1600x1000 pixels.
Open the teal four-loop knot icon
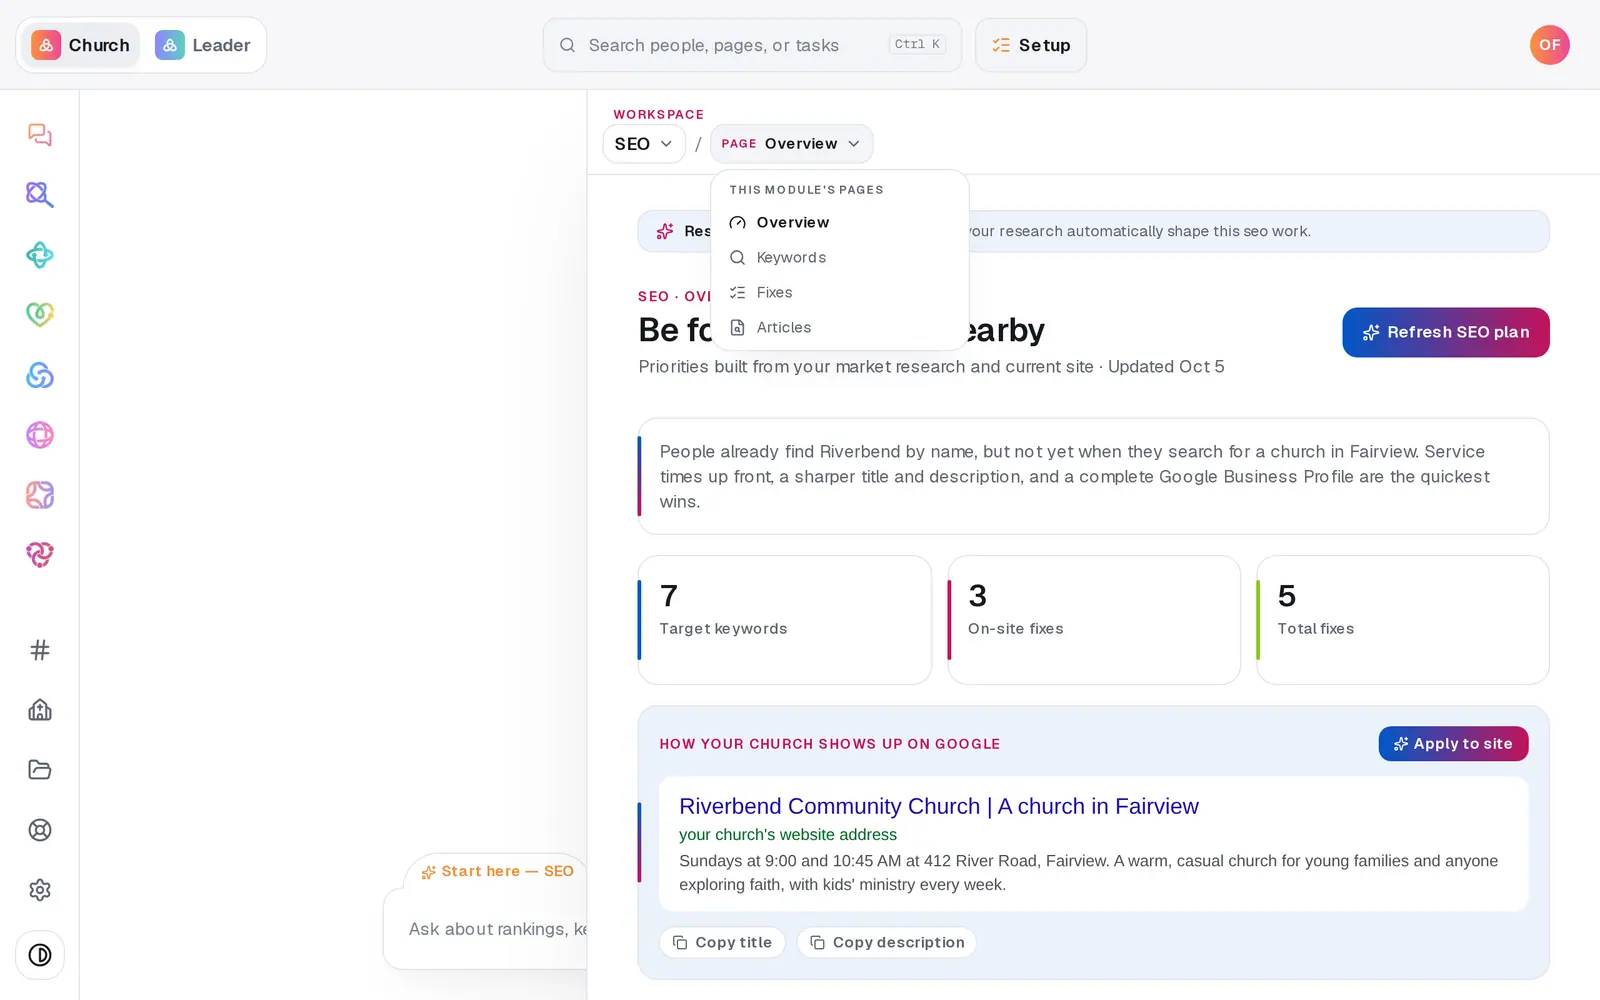(40, 255)
